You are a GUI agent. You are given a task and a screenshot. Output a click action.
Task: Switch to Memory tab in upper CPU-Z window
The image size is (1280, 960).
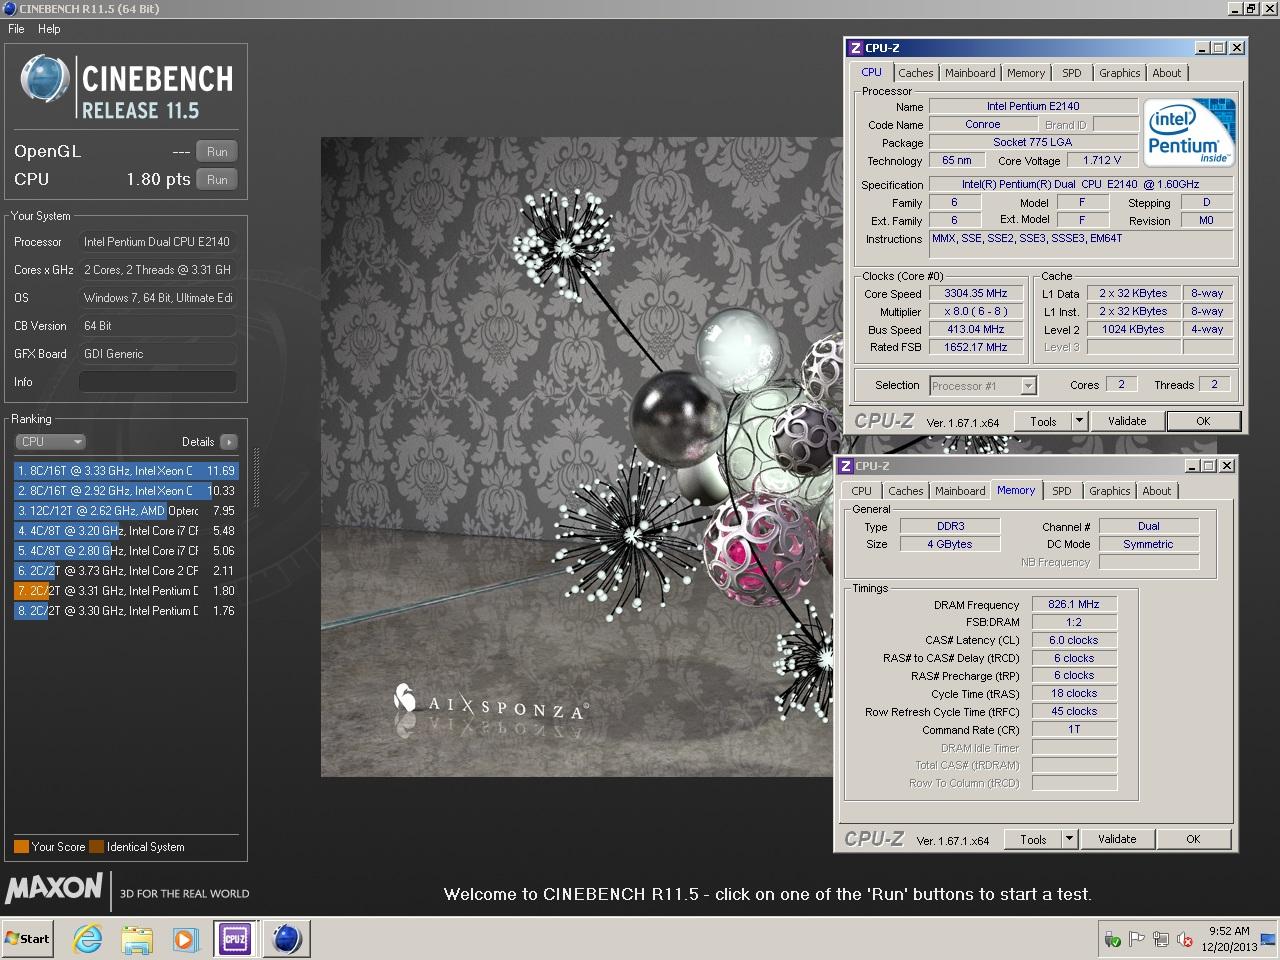pos(1026,73)
